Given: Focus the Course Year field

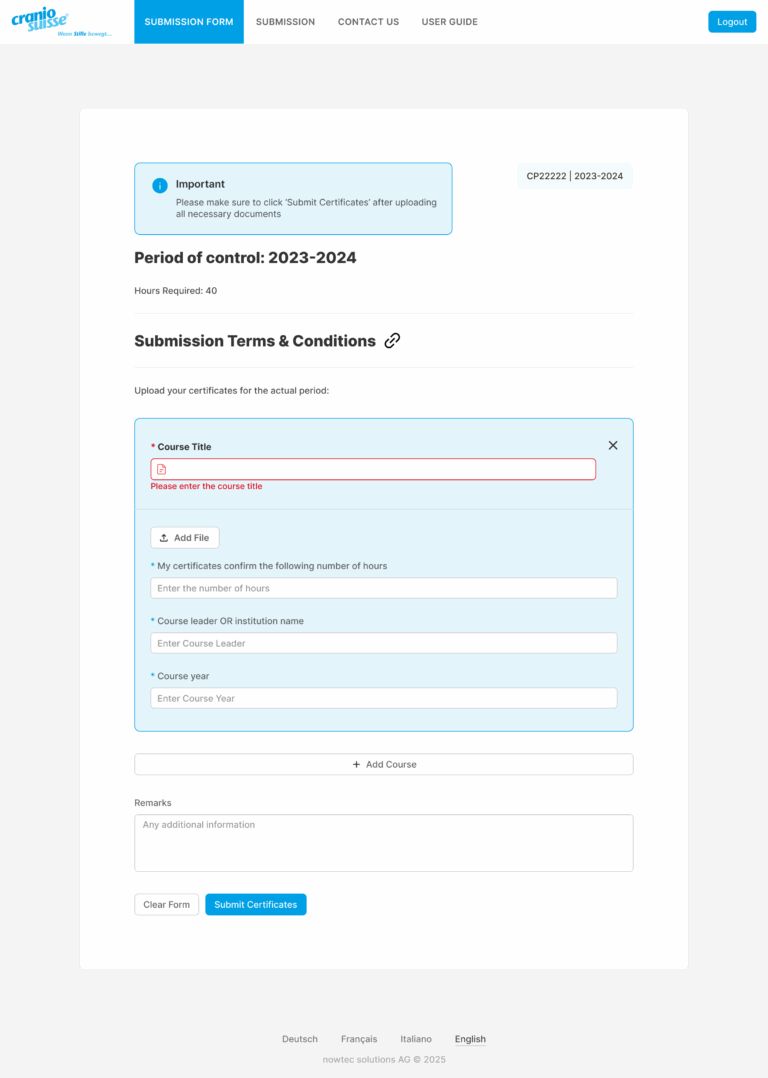Looking at the screenshot, I should tap(384, 698).
